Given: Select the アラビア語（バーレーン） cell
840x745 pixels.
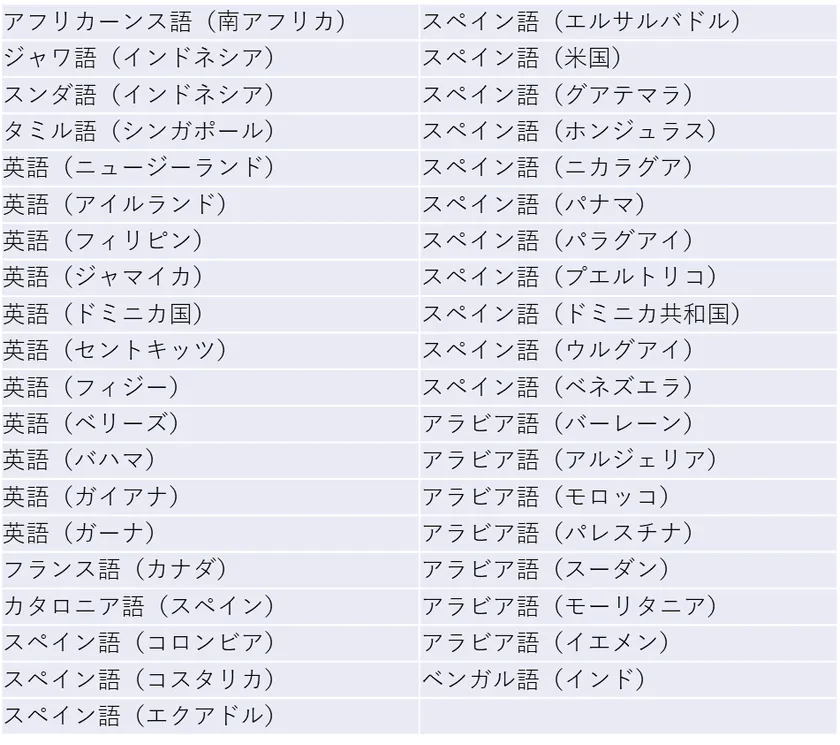Looking at the screenshot, I should click(557, 423).
